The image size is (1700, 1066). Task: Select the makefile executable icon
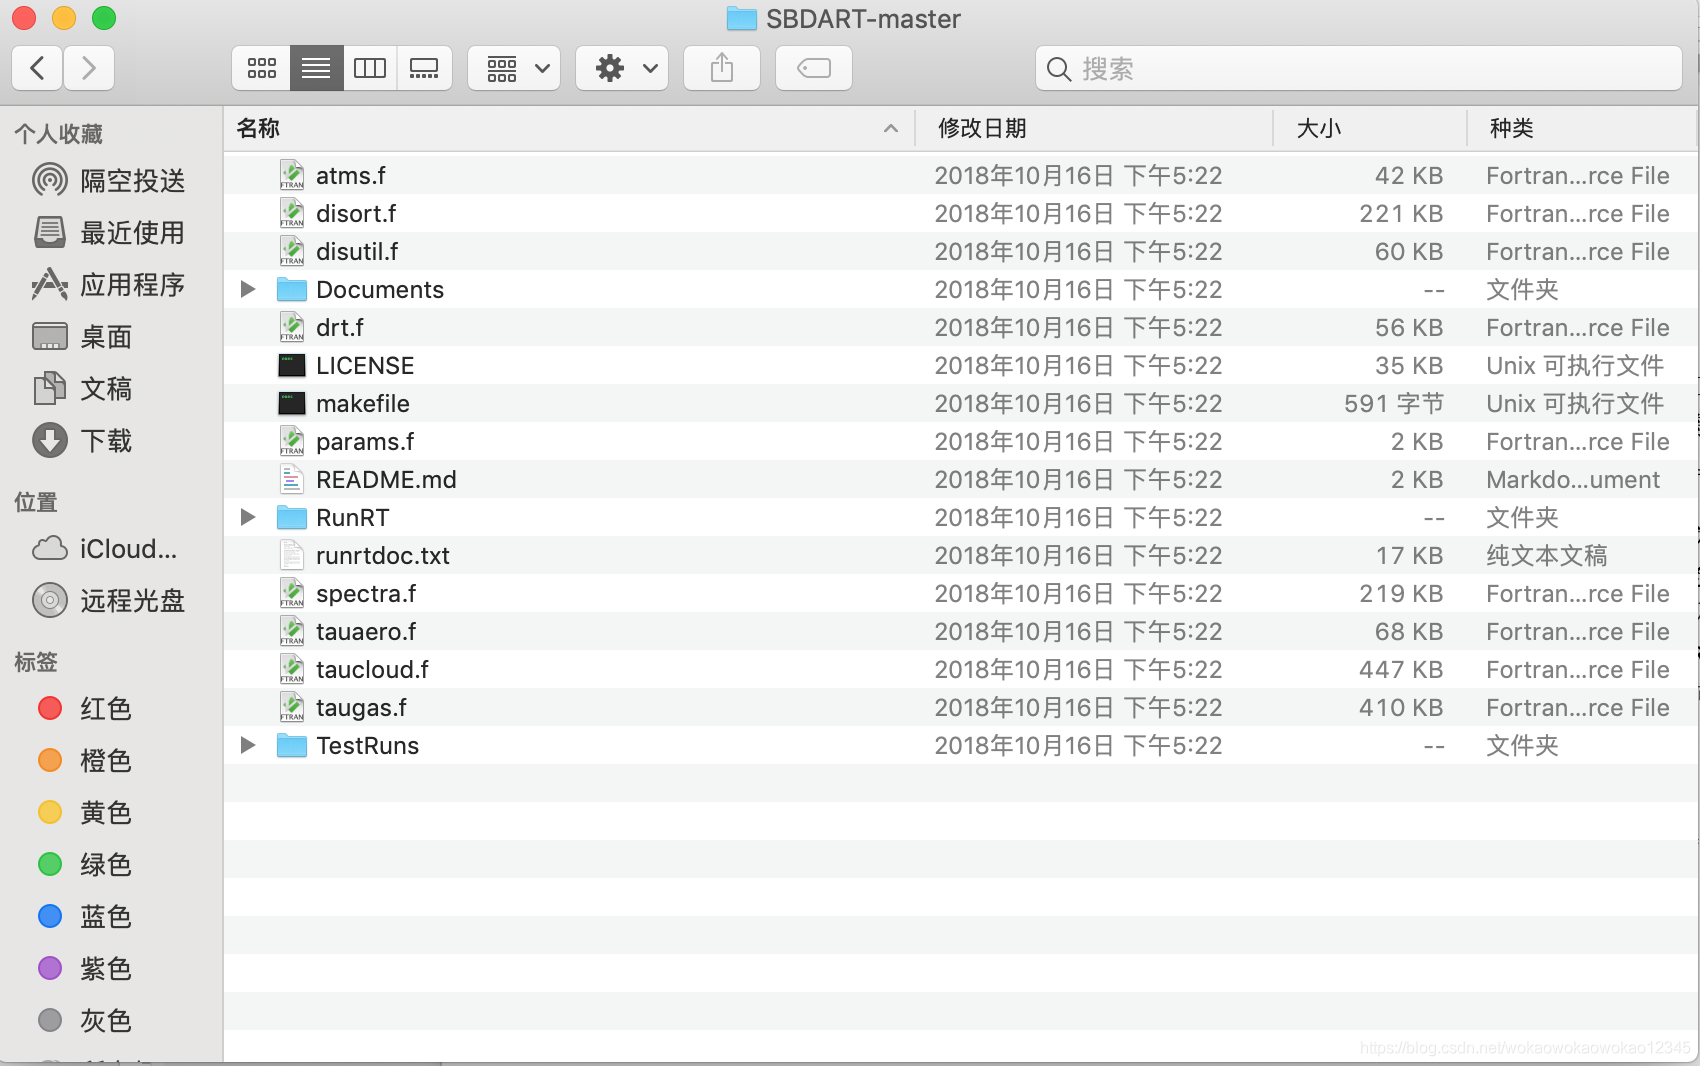pyautogui.click(x=292, y=403)
